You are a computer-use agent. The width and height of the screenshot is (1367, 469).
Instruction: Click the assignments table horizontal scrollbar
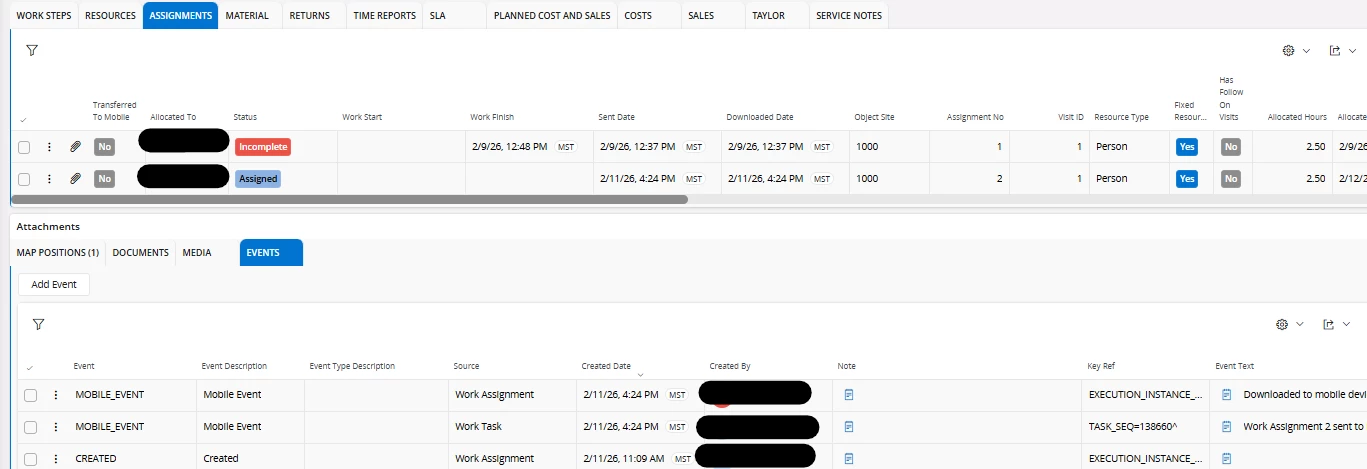pos(350,199)
